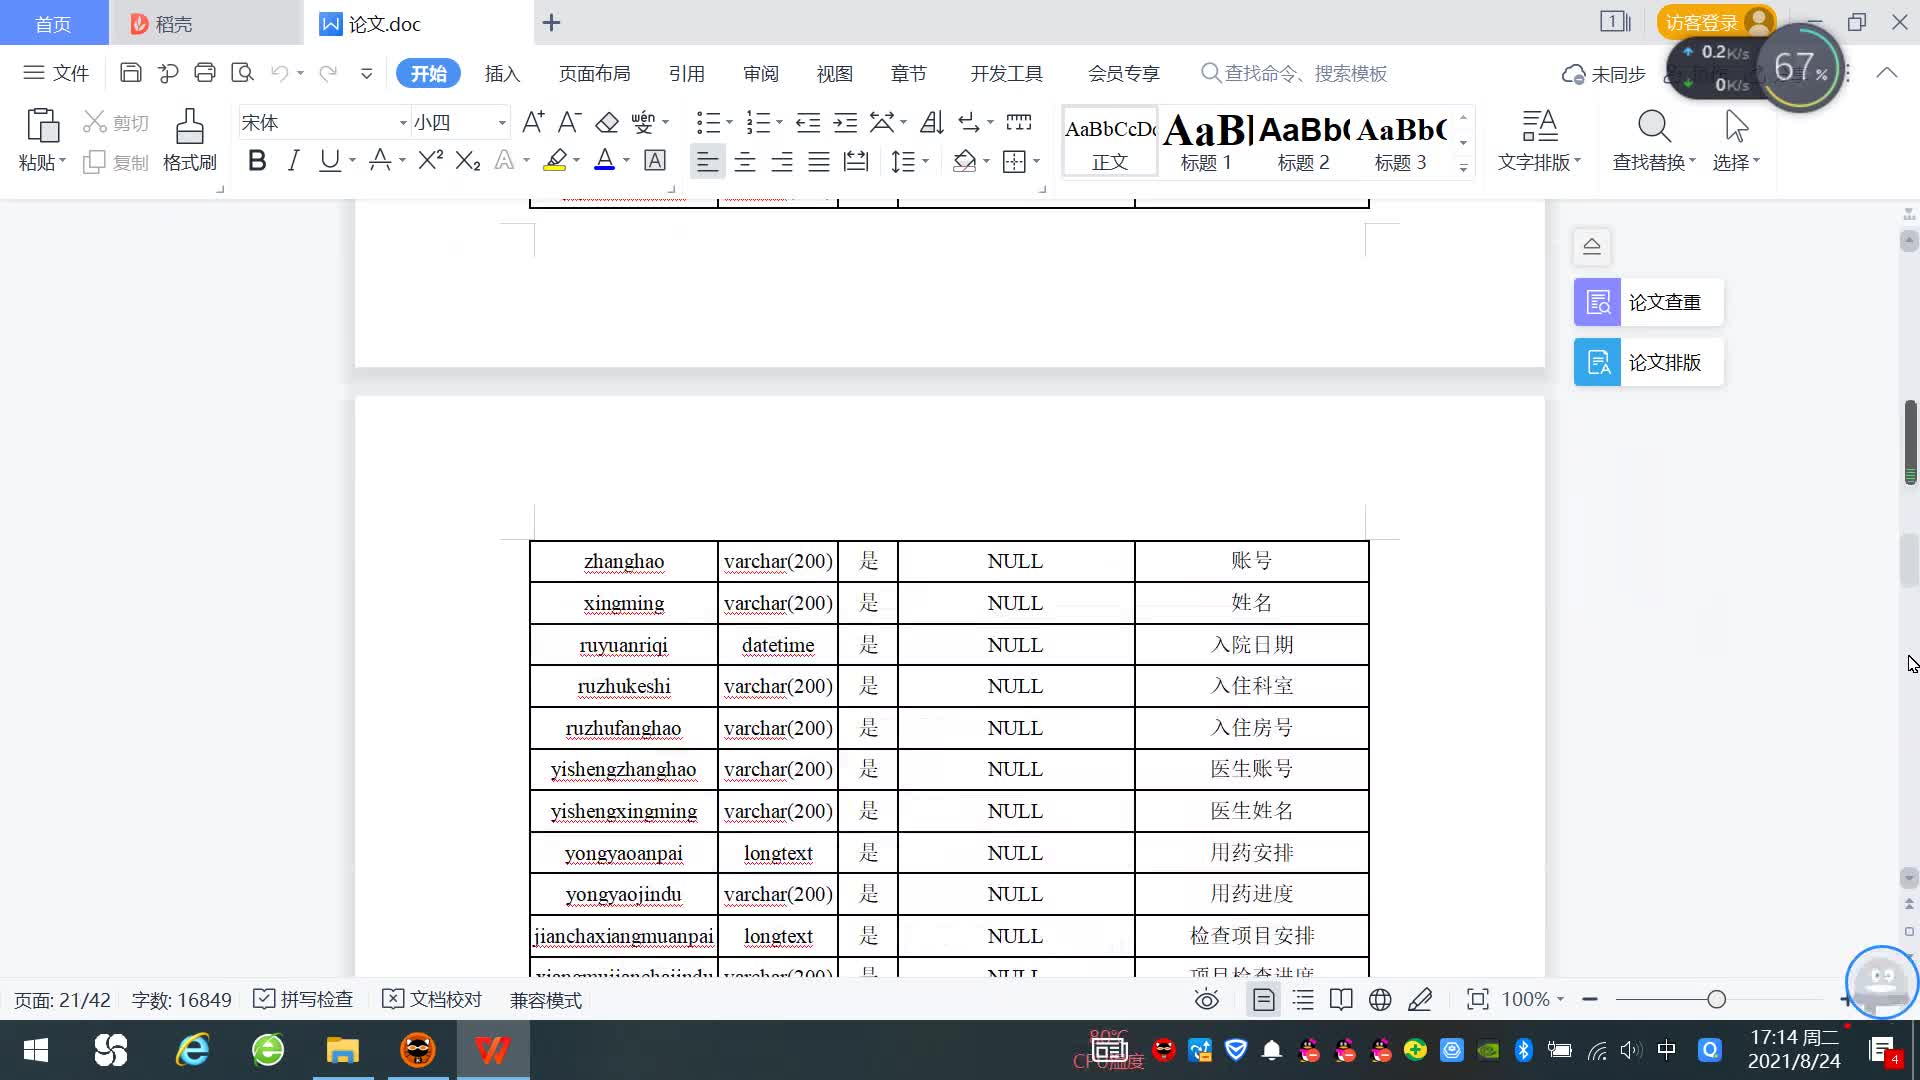The width and height of the screenshot is (1920, 1080).
Task: Apply superscript formatting
Action: click(431, 160)
